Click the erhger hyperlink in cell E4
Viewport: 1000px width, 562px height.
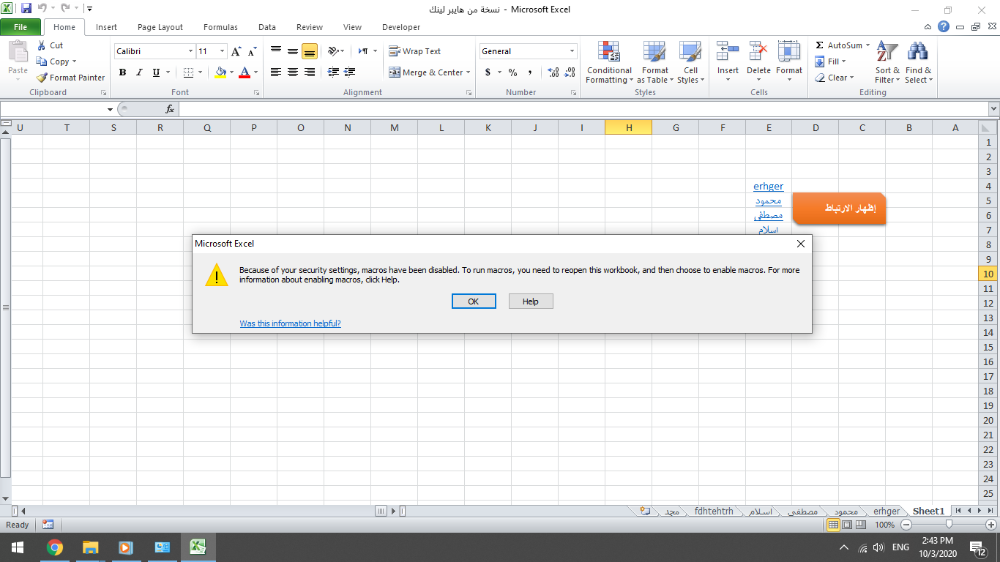pyautogui.click(x=768, y=186)
